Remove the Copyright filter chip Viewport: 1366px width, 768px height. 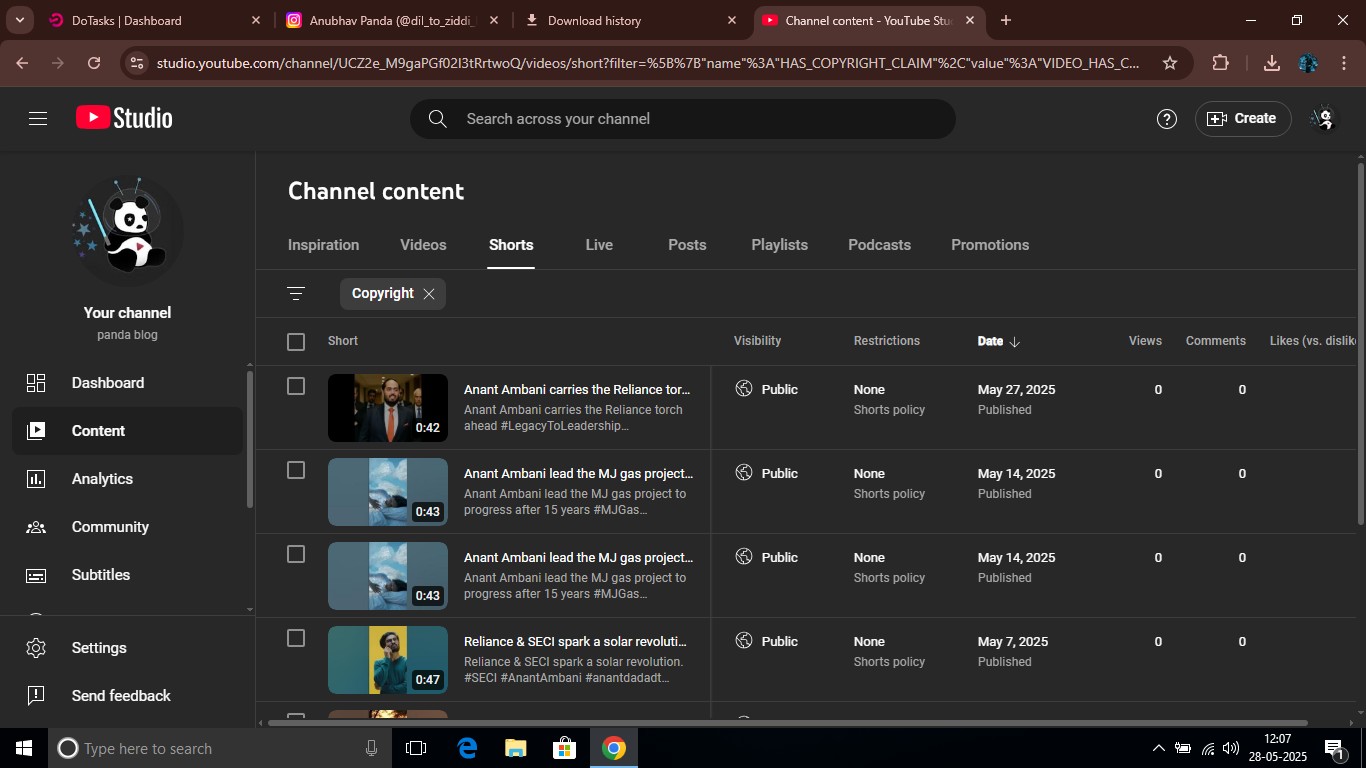(x=429, y=294)
